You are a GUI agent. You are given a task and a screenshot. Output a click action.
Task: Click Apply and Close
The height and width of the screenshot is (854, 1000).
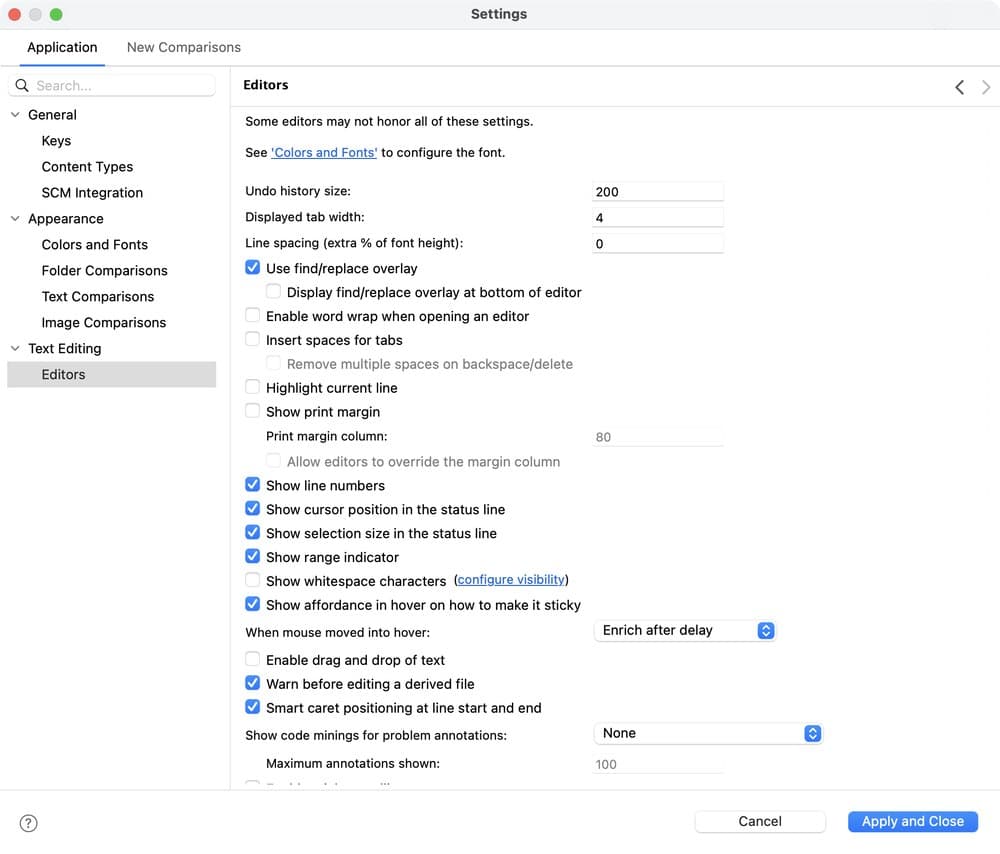click(x=913, y=821)
